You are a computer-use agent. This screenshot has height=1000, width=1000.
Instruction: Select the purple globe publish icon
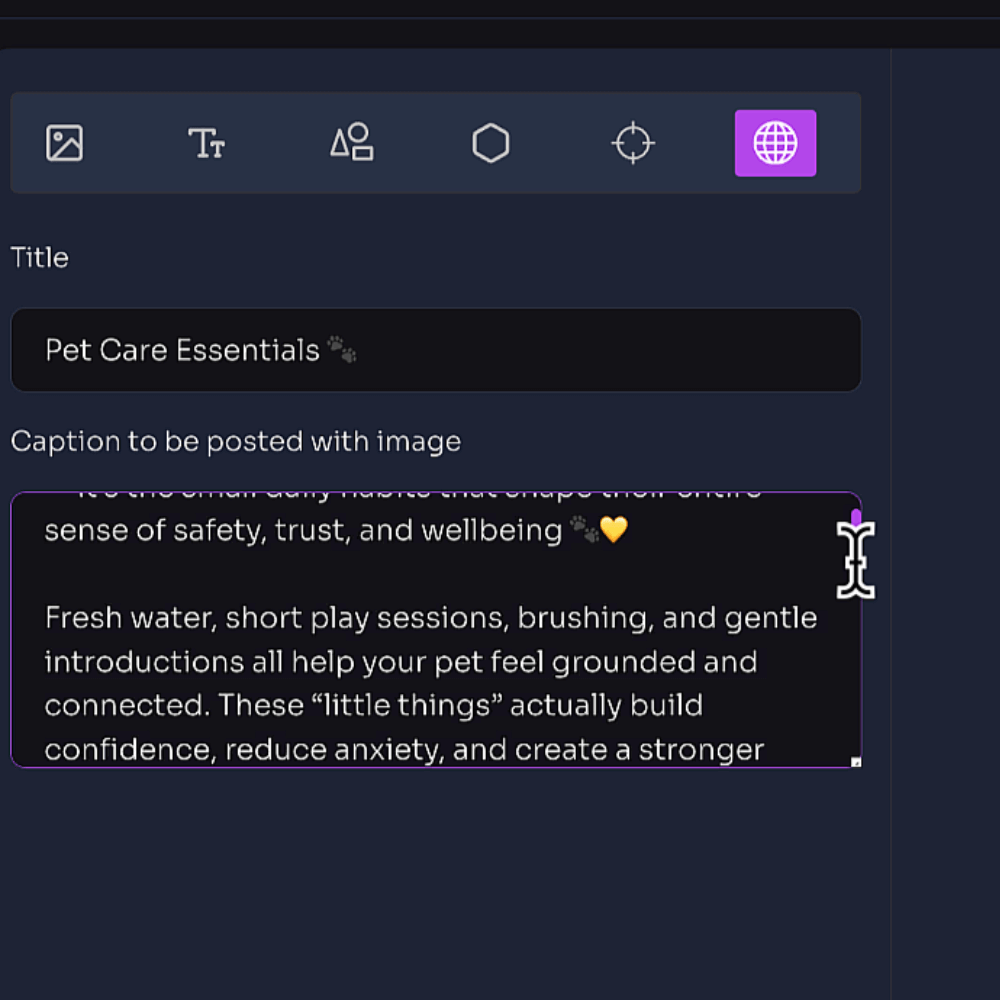coord(775,143)
